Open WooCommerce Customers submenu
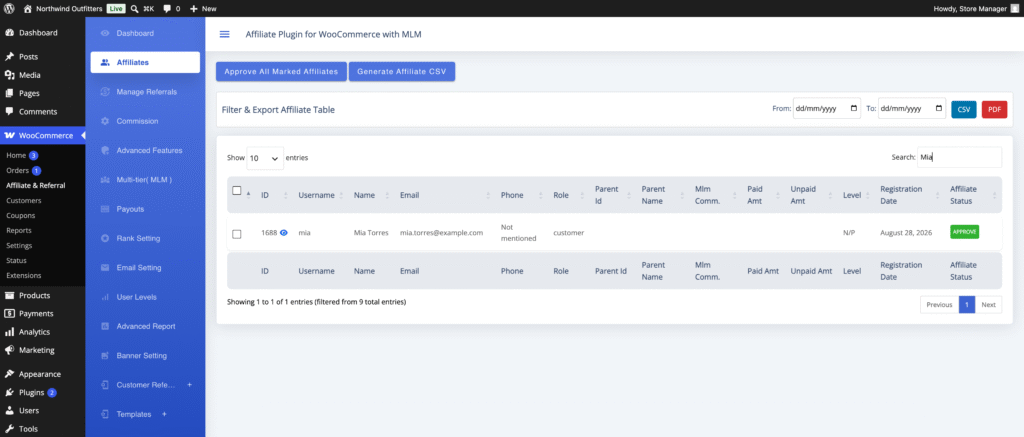1024x437 pixels. [x=24, y=201]
